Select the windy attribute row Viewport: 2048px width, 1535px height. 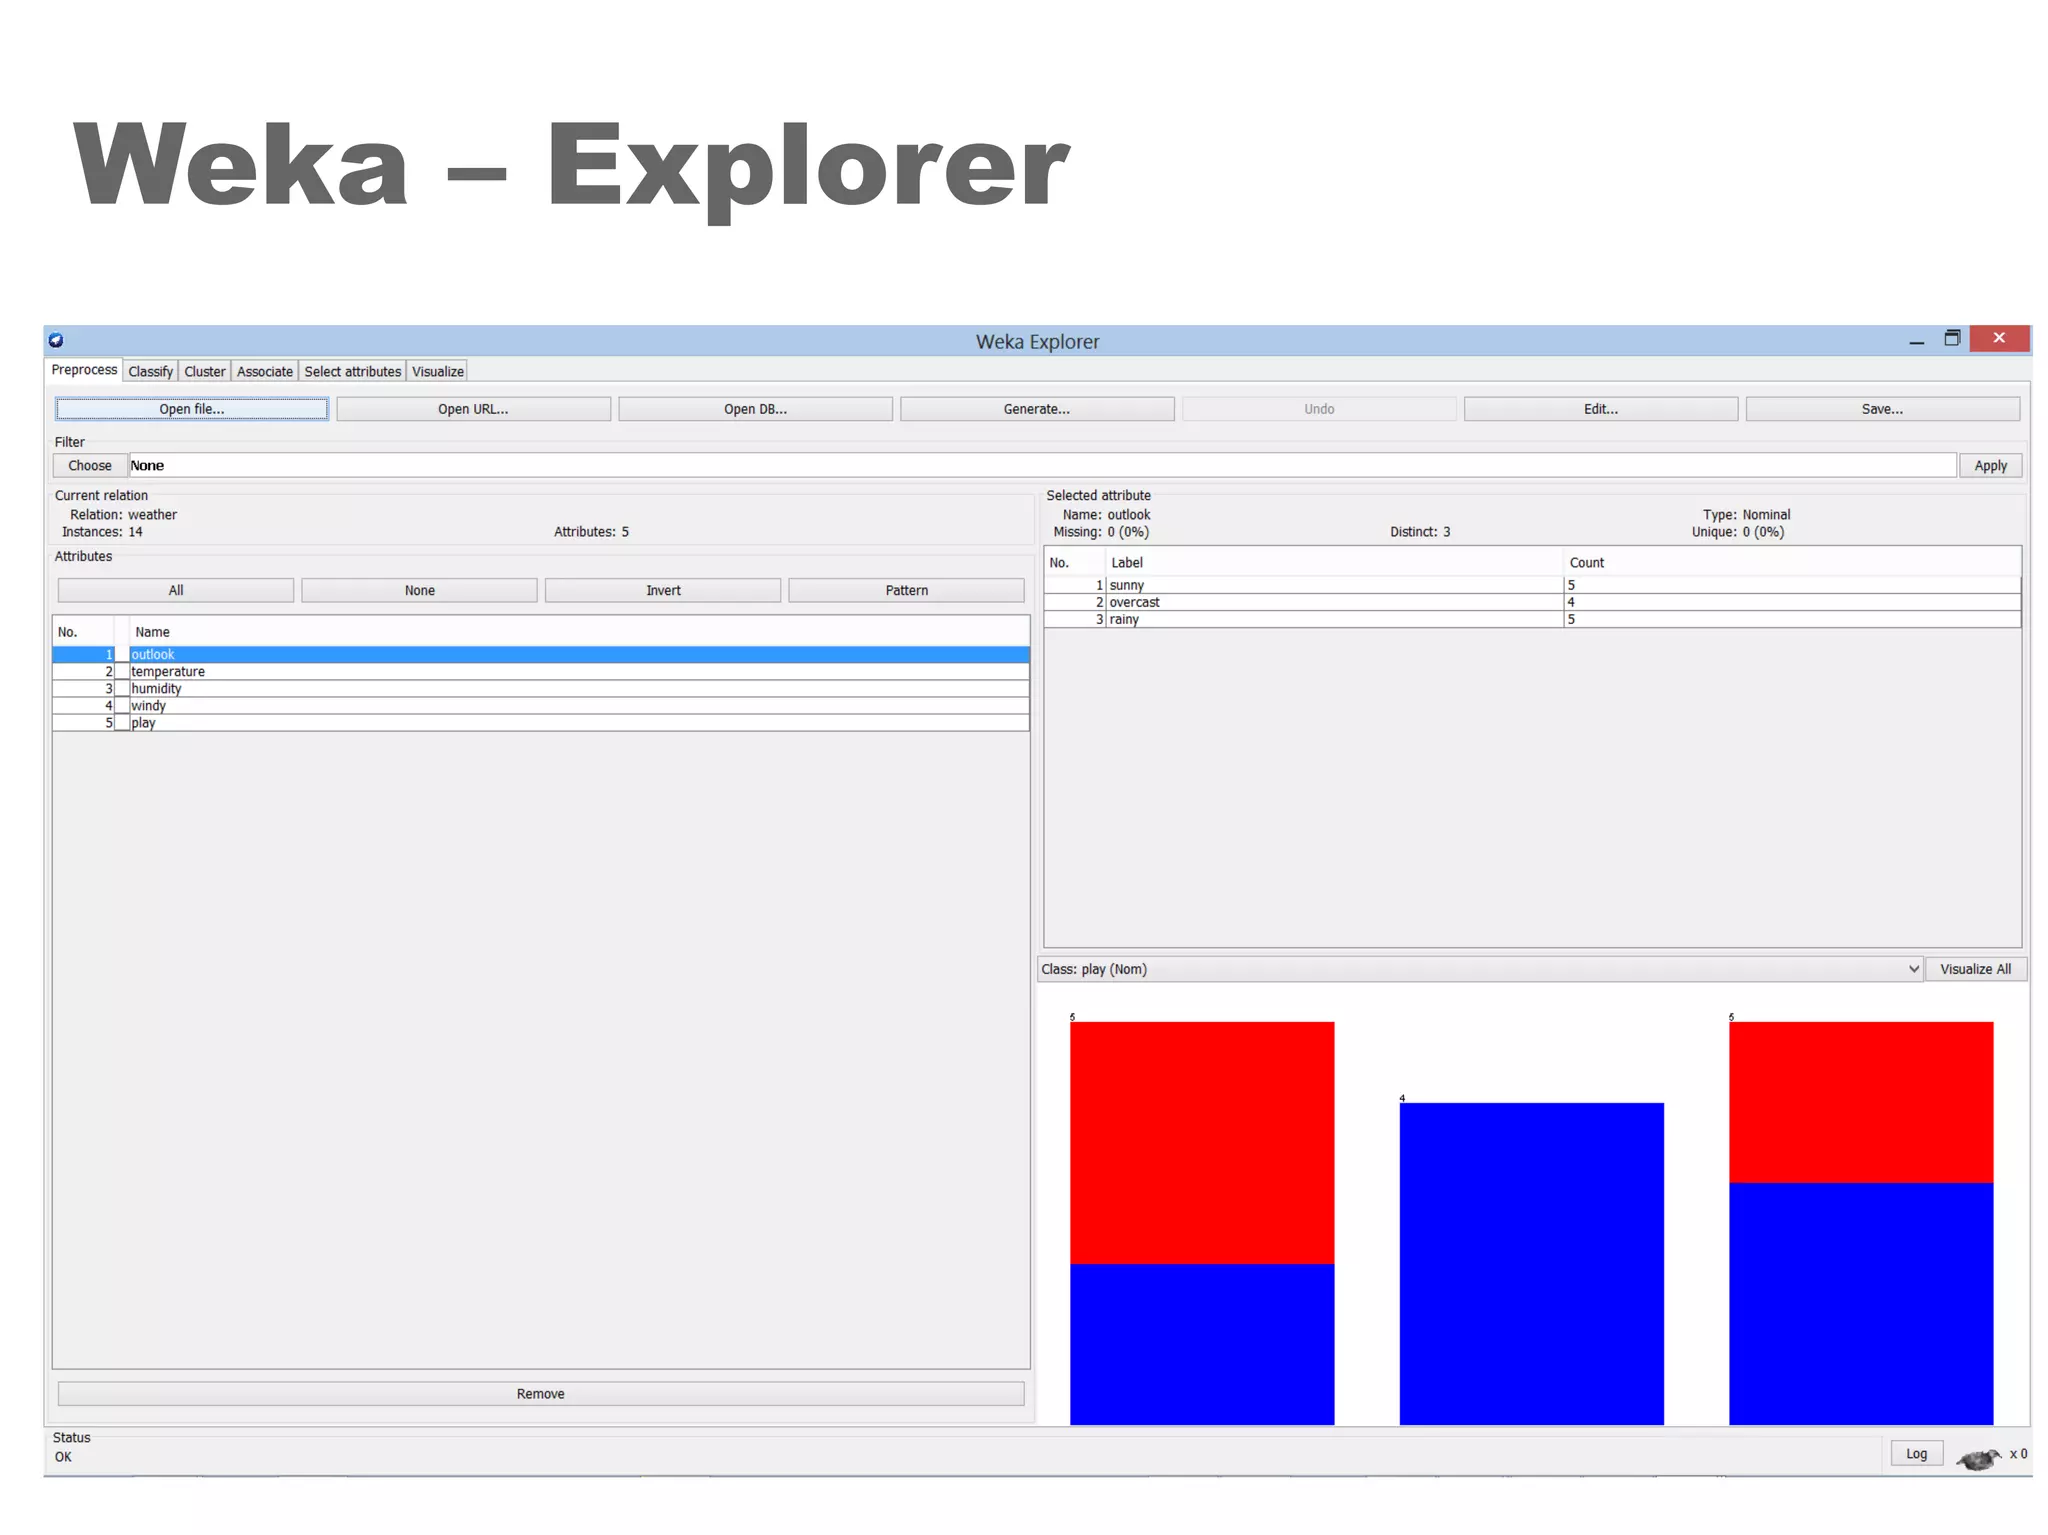[541, 706]
